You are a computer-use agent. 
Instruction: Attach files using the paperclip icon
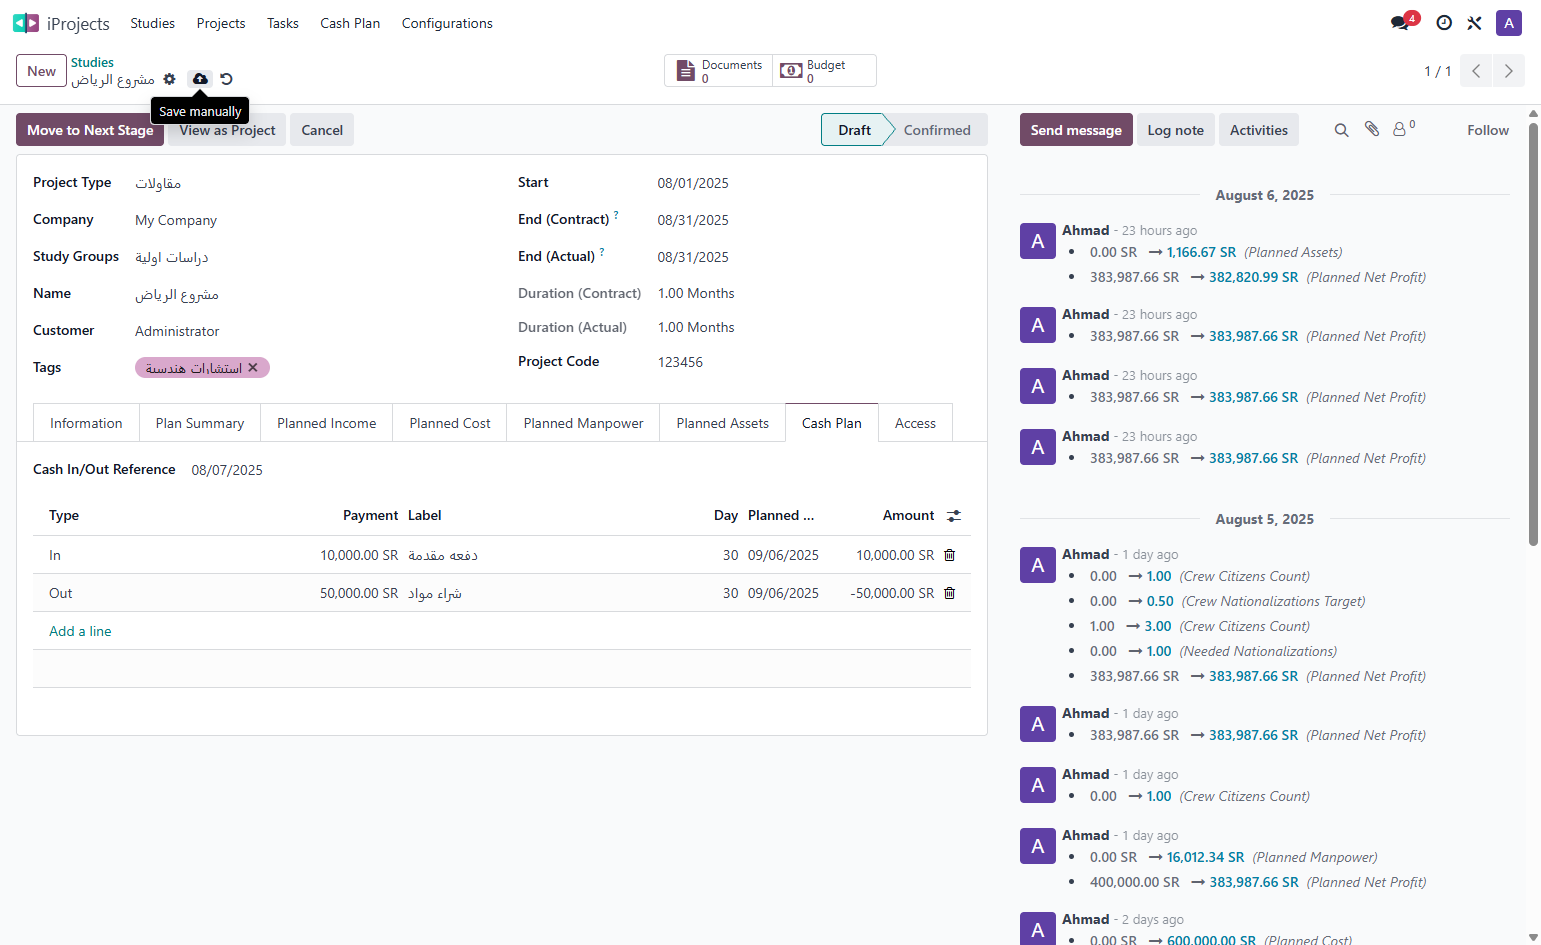point(1372,129)
